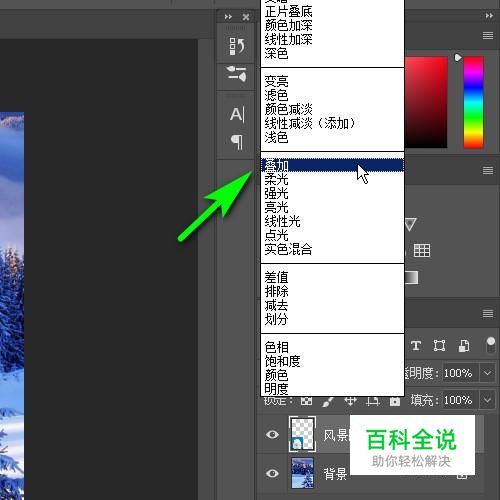Screen dimensions: 500x500
Task: Lock position move icon
Action: tap(350, 401)
